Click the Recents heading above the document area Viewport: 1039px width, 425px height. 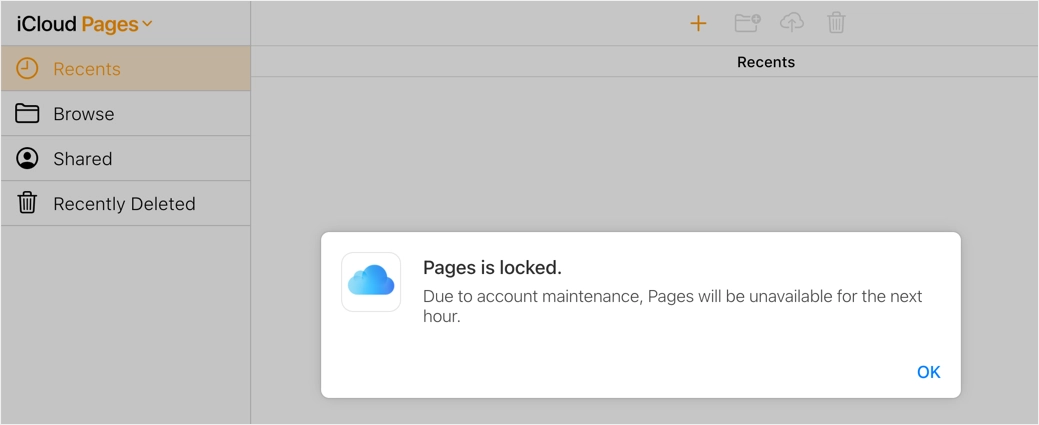(766, 62)
